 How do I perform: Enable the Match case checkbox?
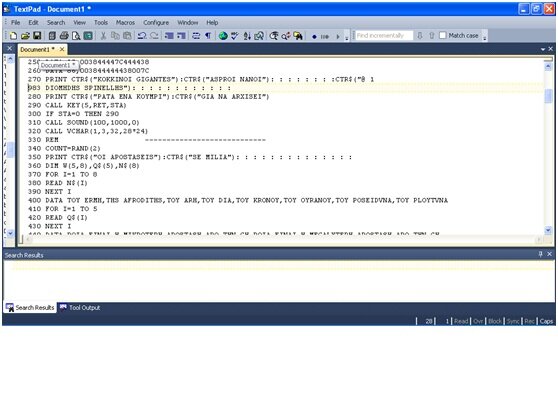pyautogui.click(x=443, y=36)
